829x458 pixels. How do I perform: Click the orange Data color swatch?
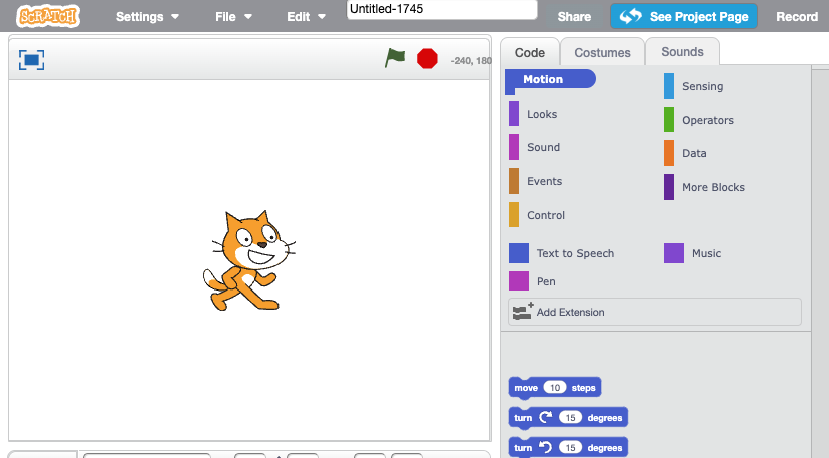(x=669, y=153)
